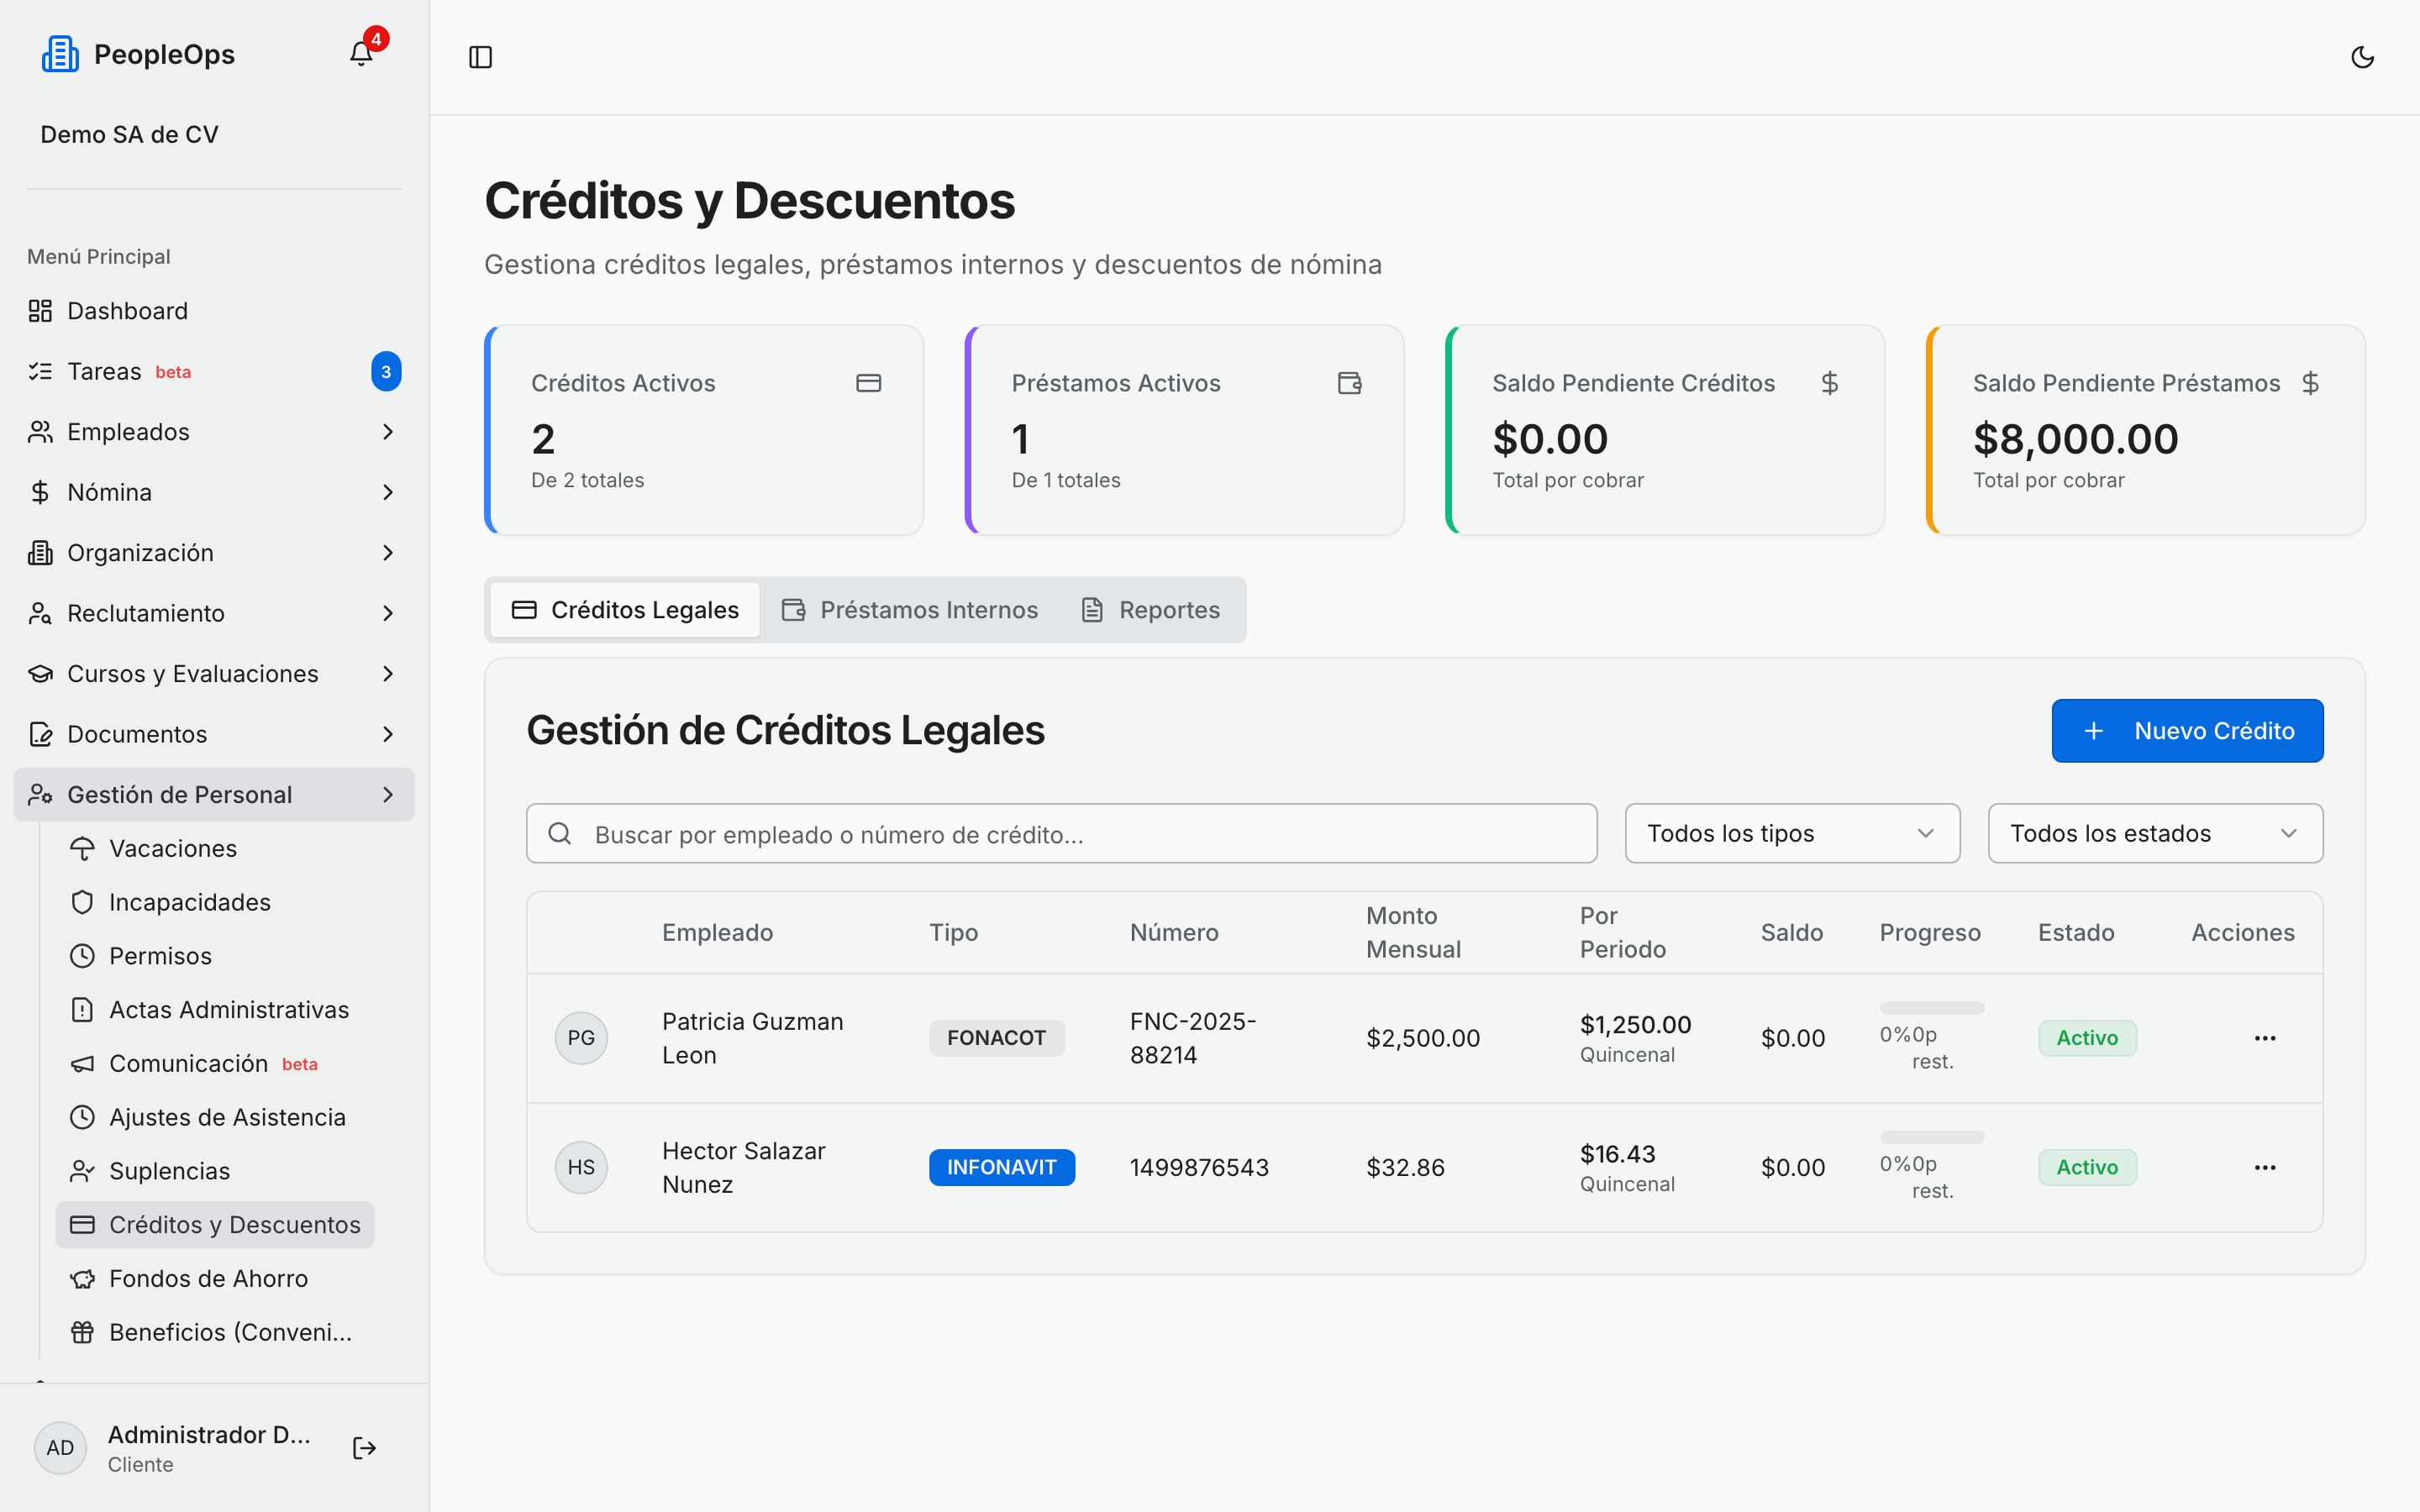
Task: Click Demo SA de CV company name
Action: click(129, 134)
